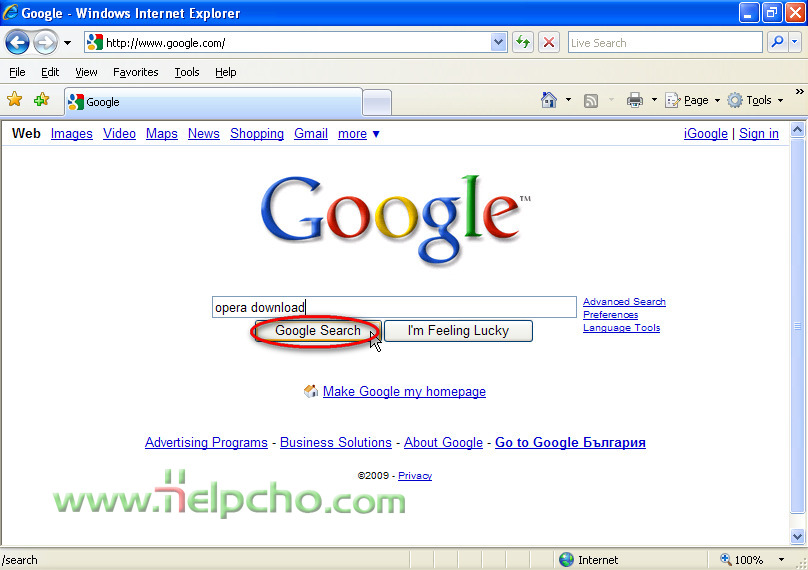Click the Home page icon

549,100
